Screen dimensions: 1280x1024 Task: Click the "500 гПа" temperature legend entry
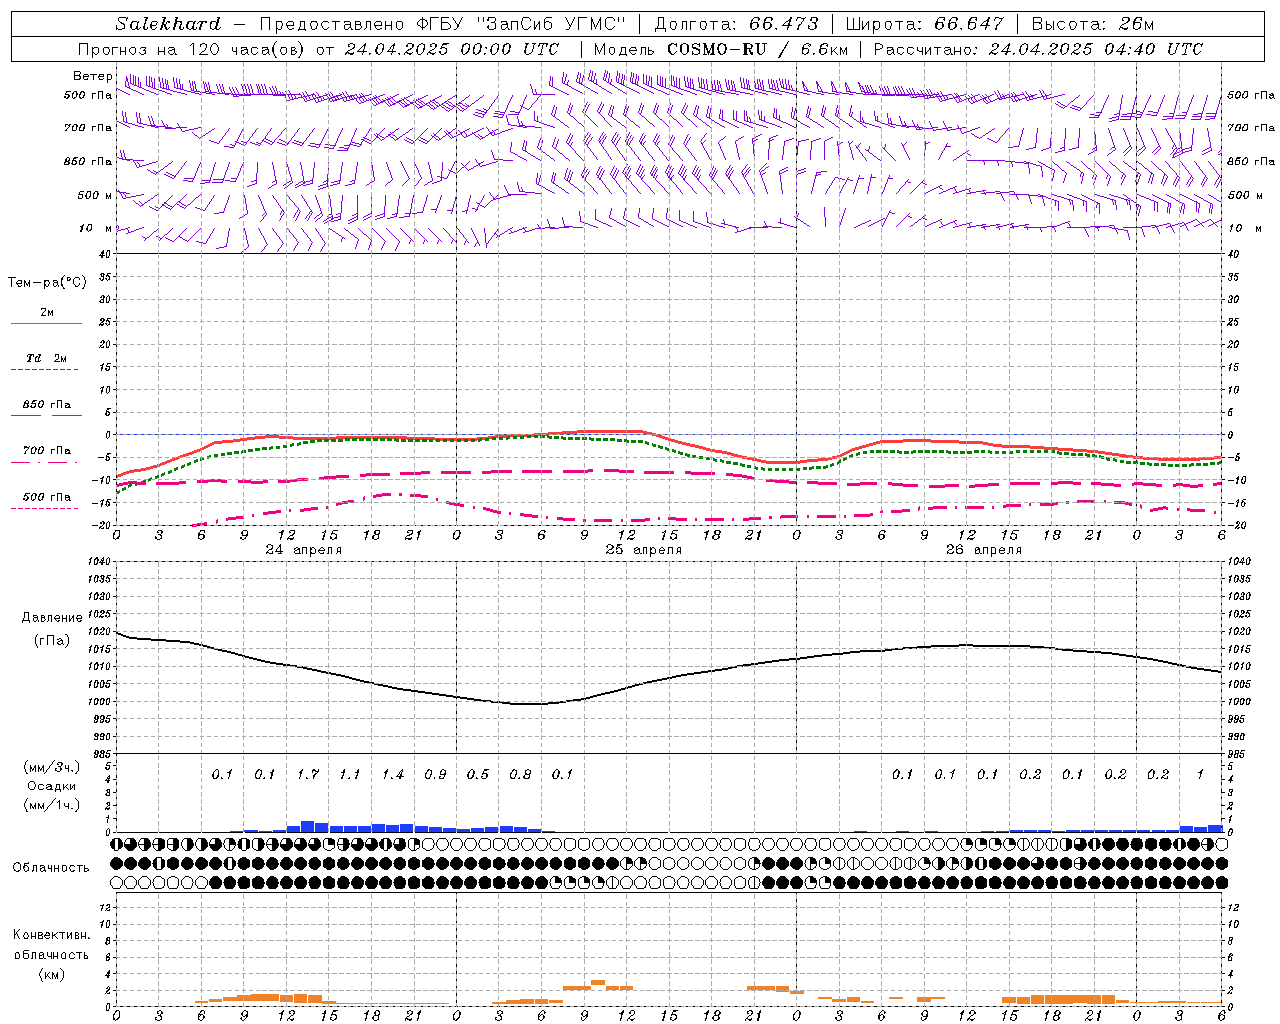point(47,497)
